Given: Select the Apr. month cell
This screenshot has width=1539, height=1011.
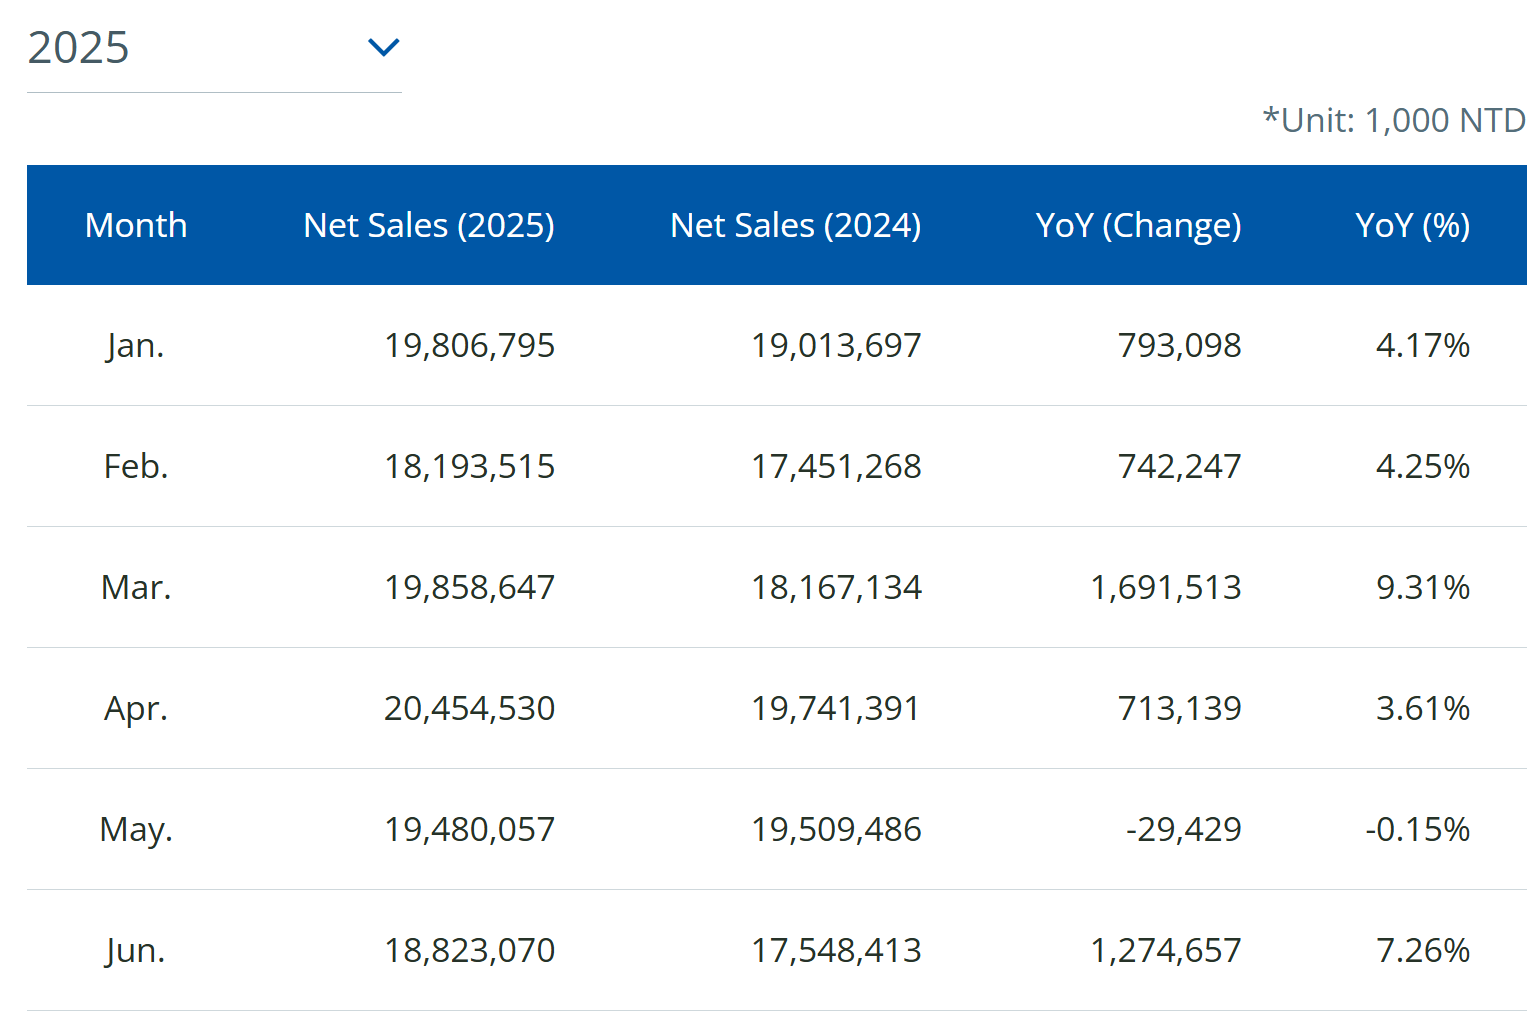Looking at the screenshot, I should 136,708.
